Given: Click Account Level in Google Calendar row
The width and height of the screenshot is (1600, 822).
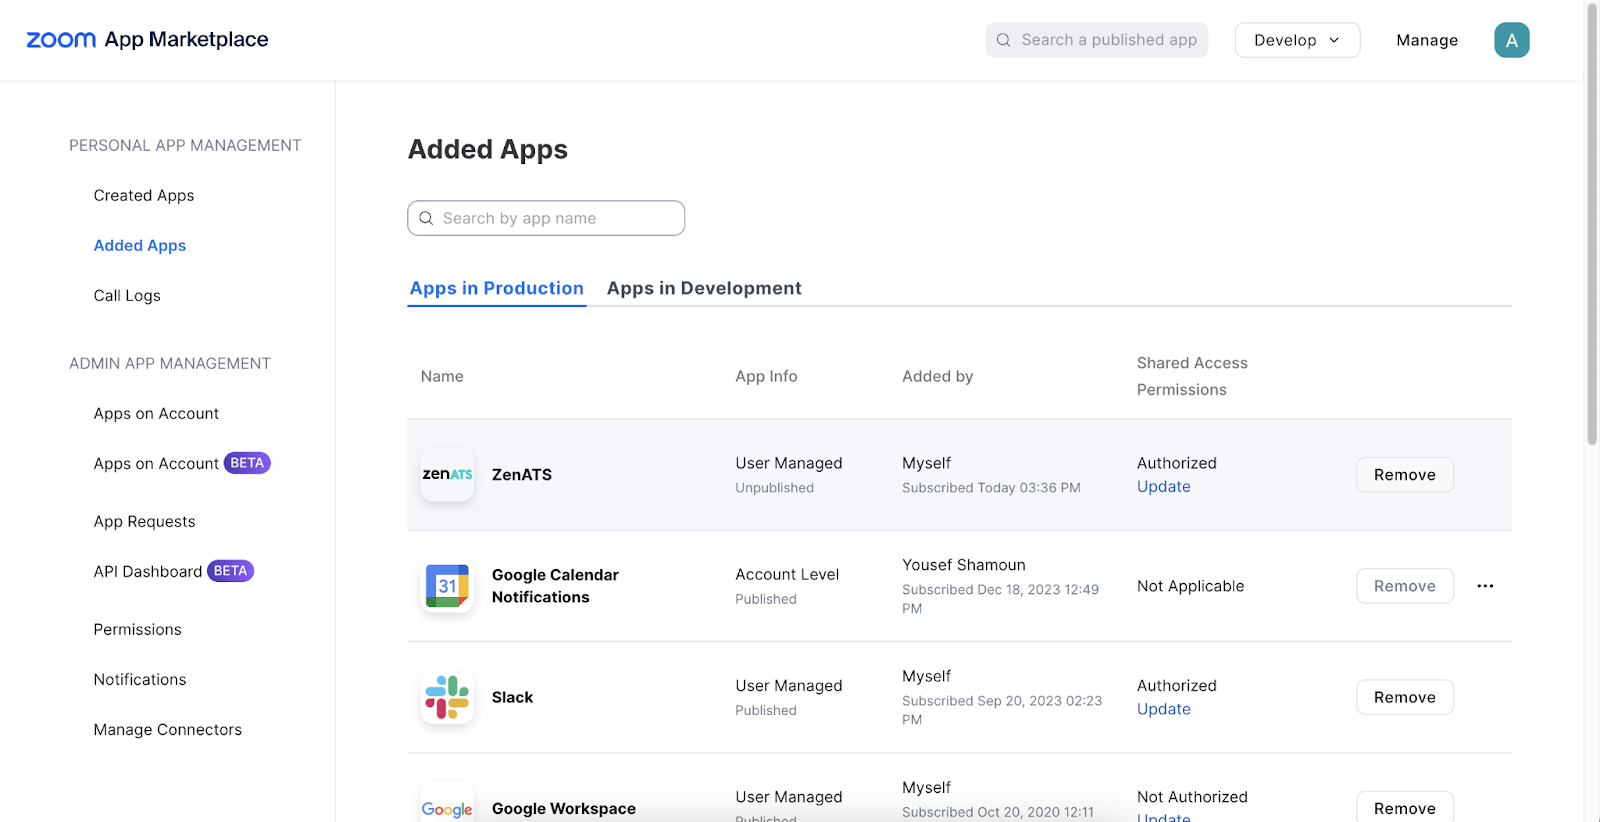Looking at the screenshot, I should point(787,574).
